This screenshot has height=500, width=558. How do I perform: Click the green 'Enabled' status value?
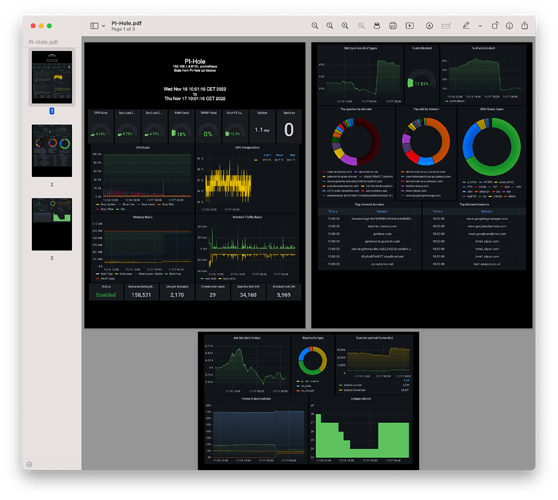tap(106, 295)
